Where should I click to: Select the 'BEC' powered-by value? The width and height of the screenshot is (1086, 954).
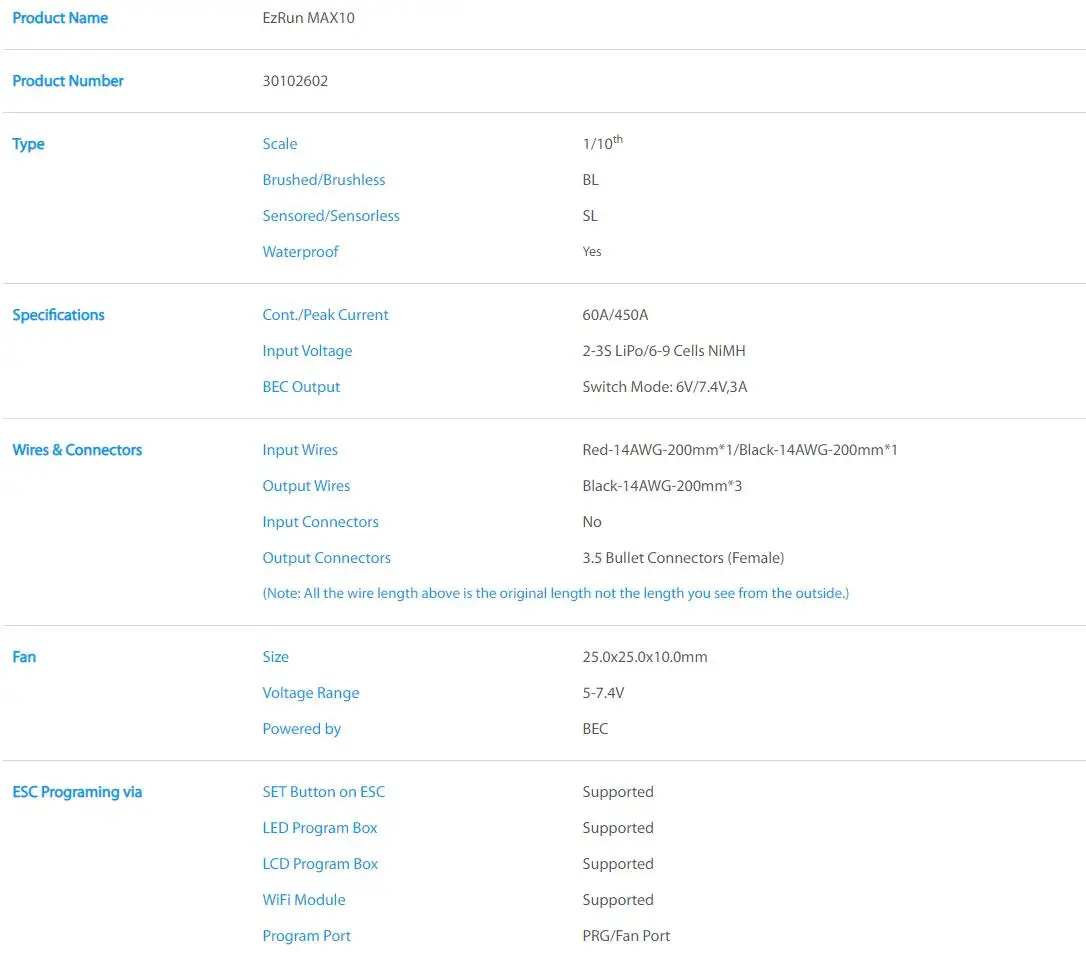pyautogui.click(x=595, y=730)
